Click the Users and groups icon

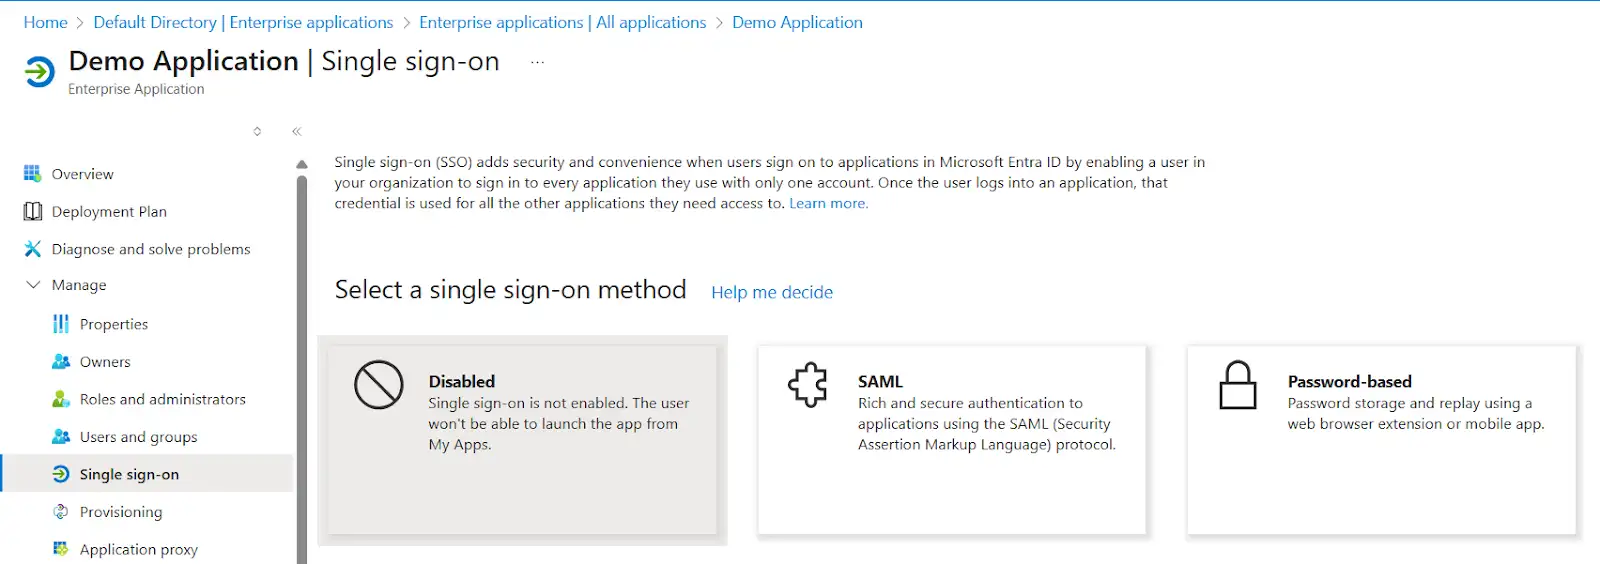61,437
